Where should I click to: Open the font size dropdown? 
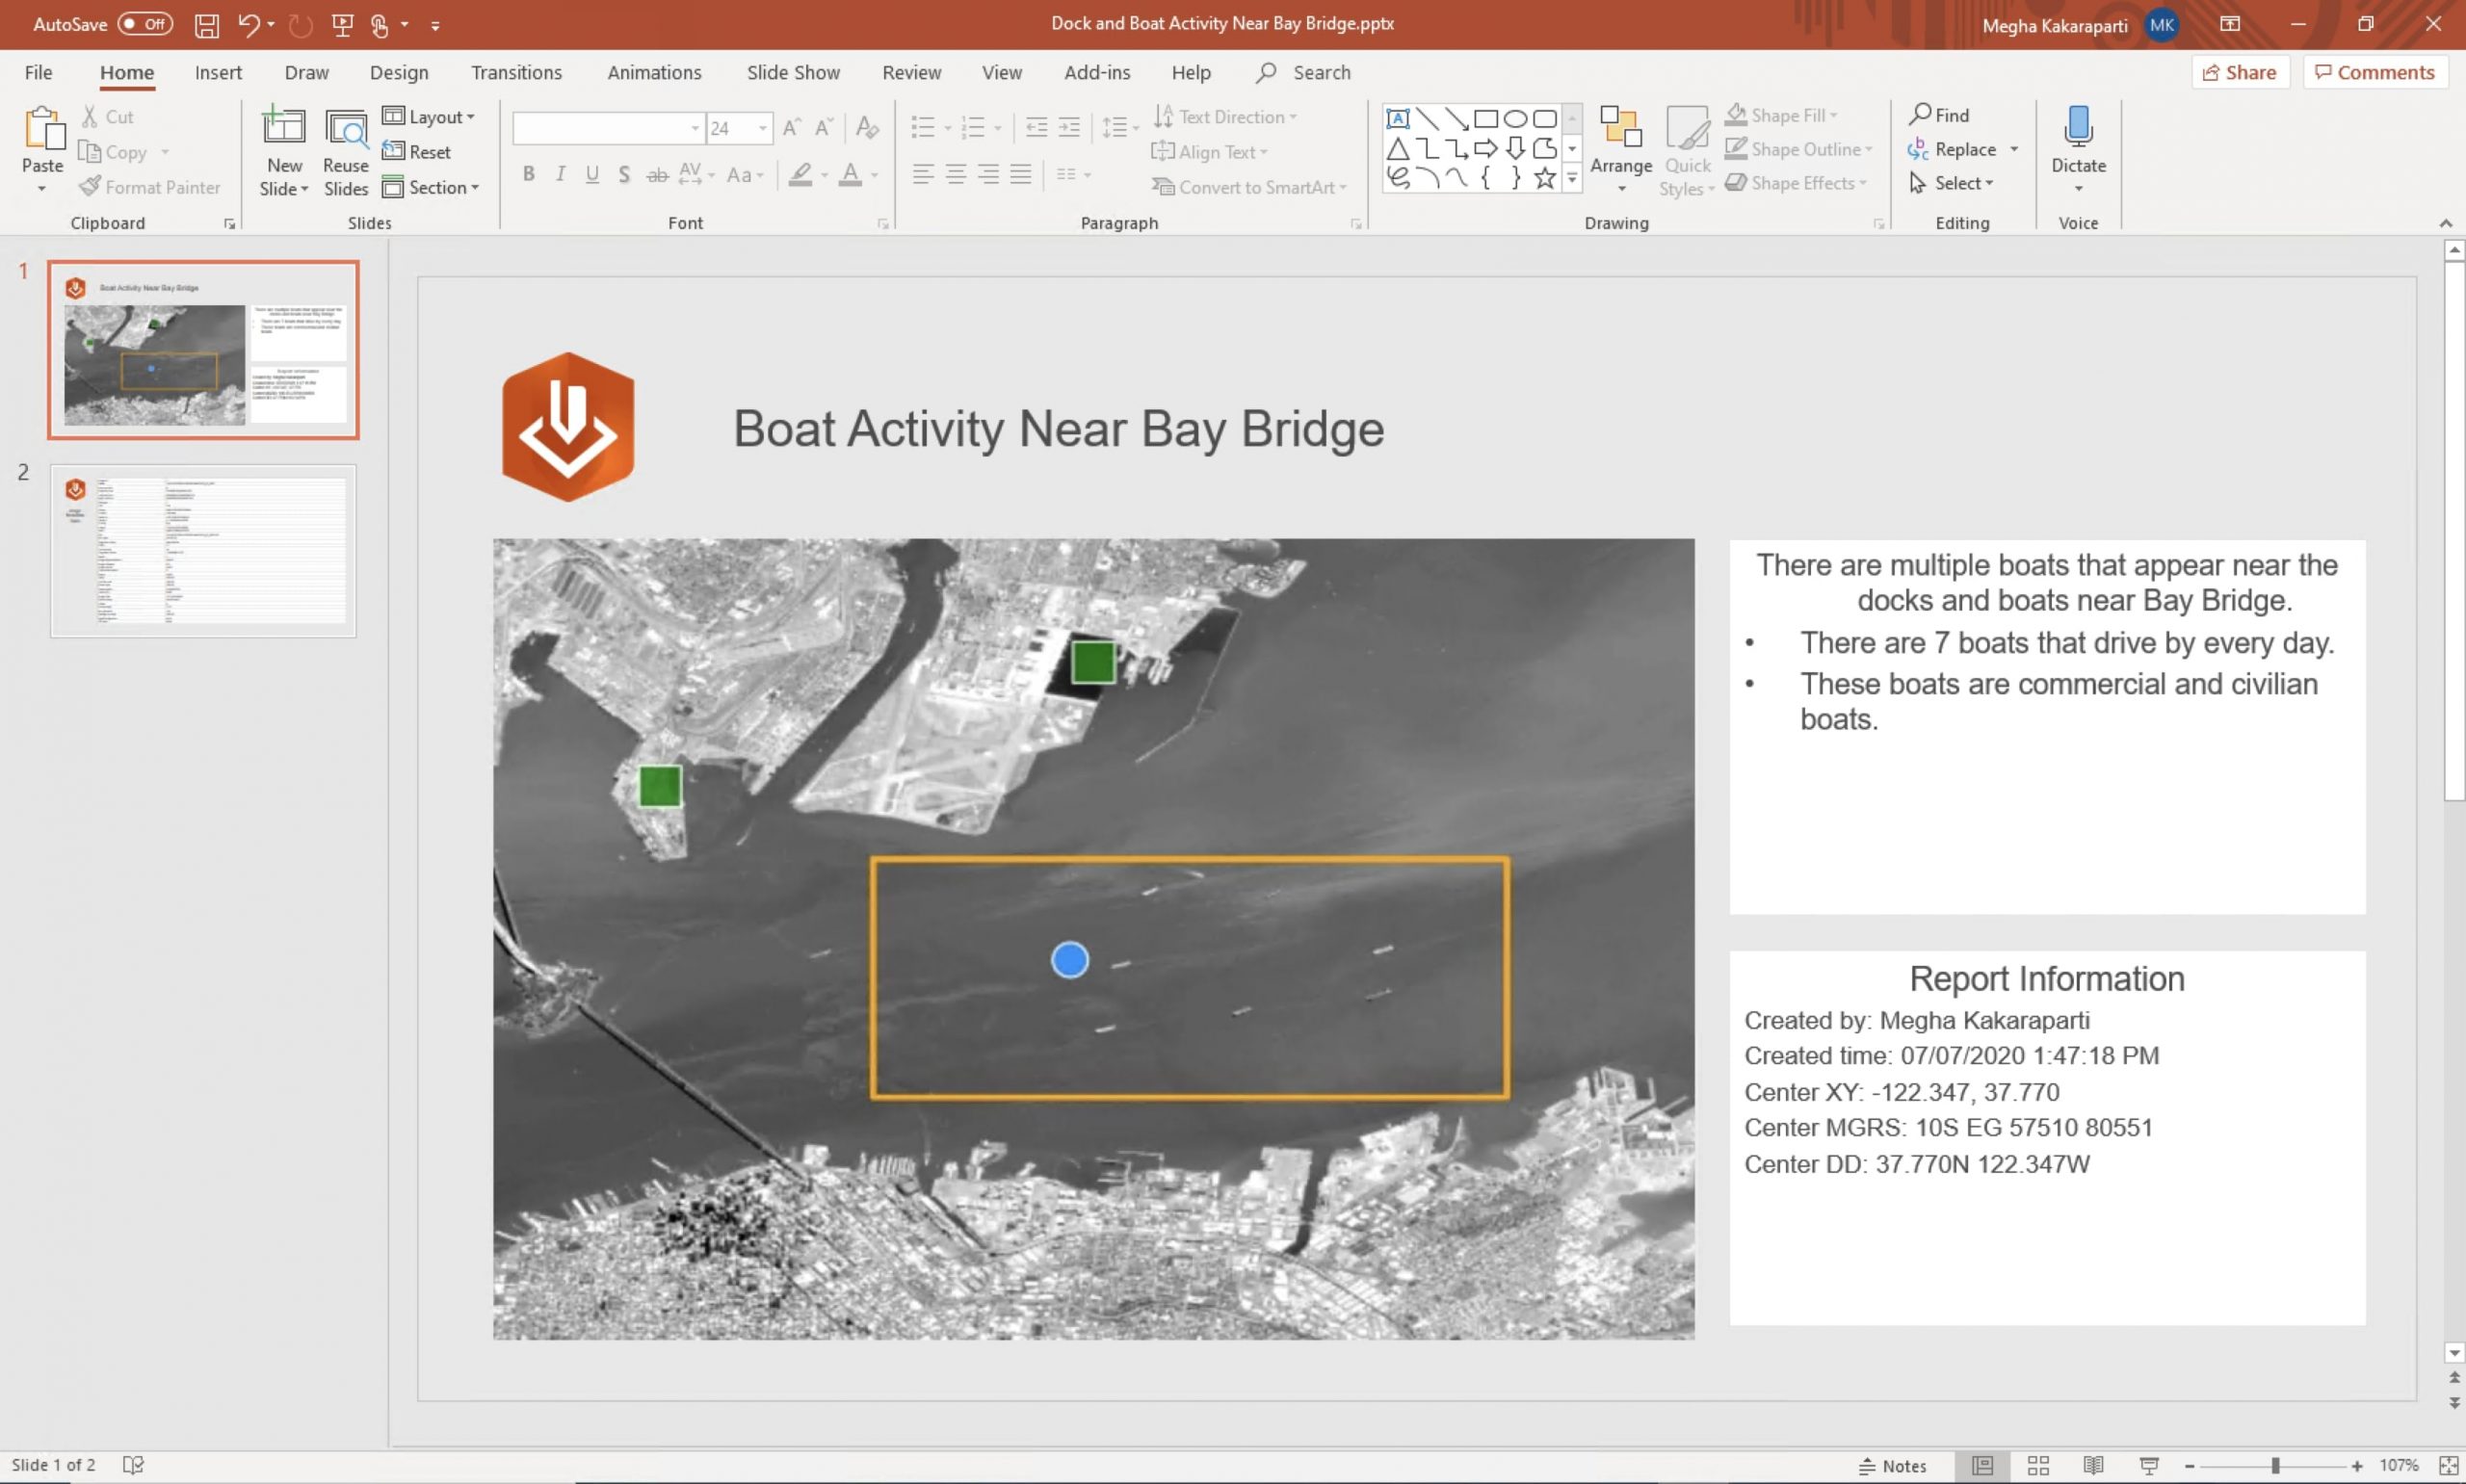(763, 128)
